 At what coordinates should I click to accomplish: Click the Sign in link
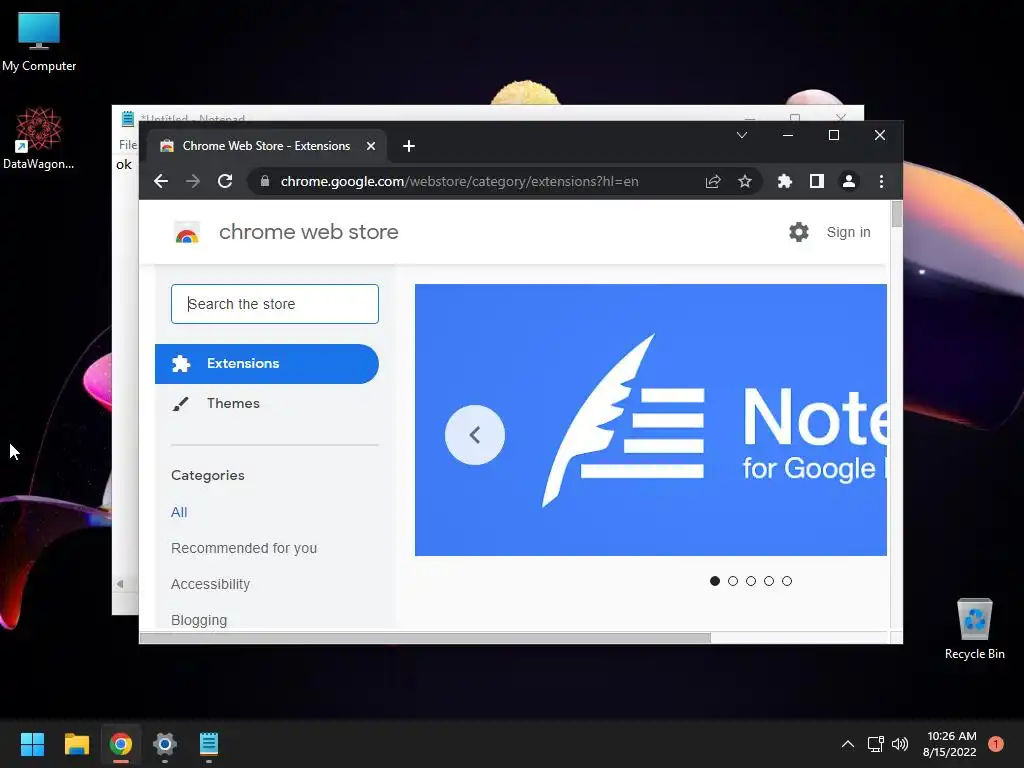pos(848,232)
